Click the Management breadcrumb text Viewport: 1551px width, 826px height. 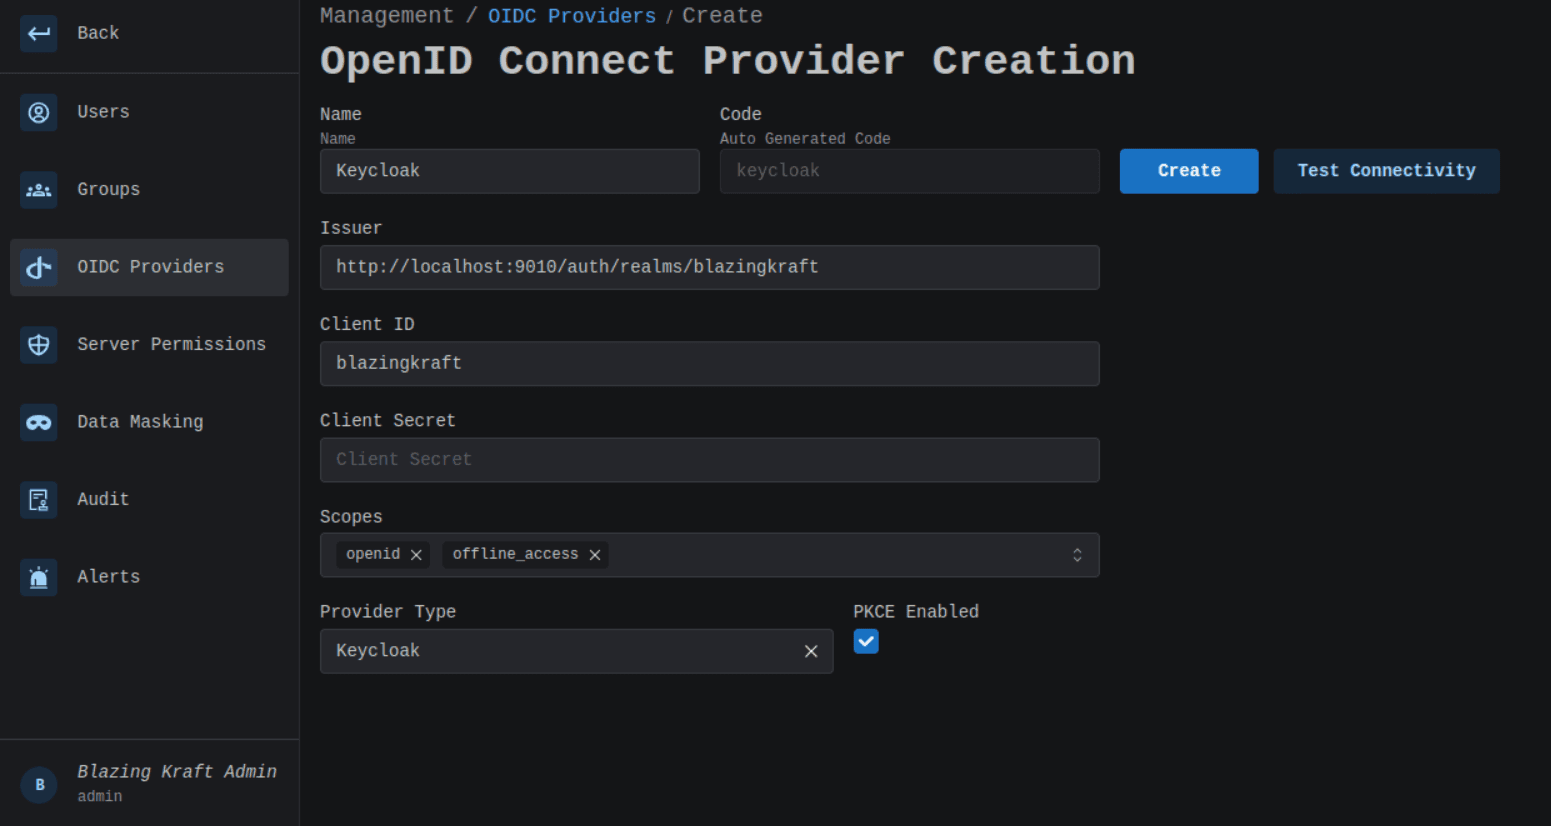coord(386,16)
